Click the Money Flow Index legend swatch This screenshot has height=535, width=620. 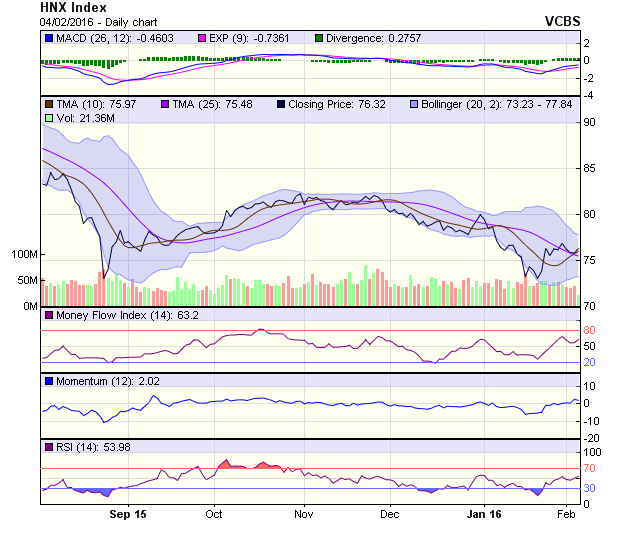pos(49,316)
